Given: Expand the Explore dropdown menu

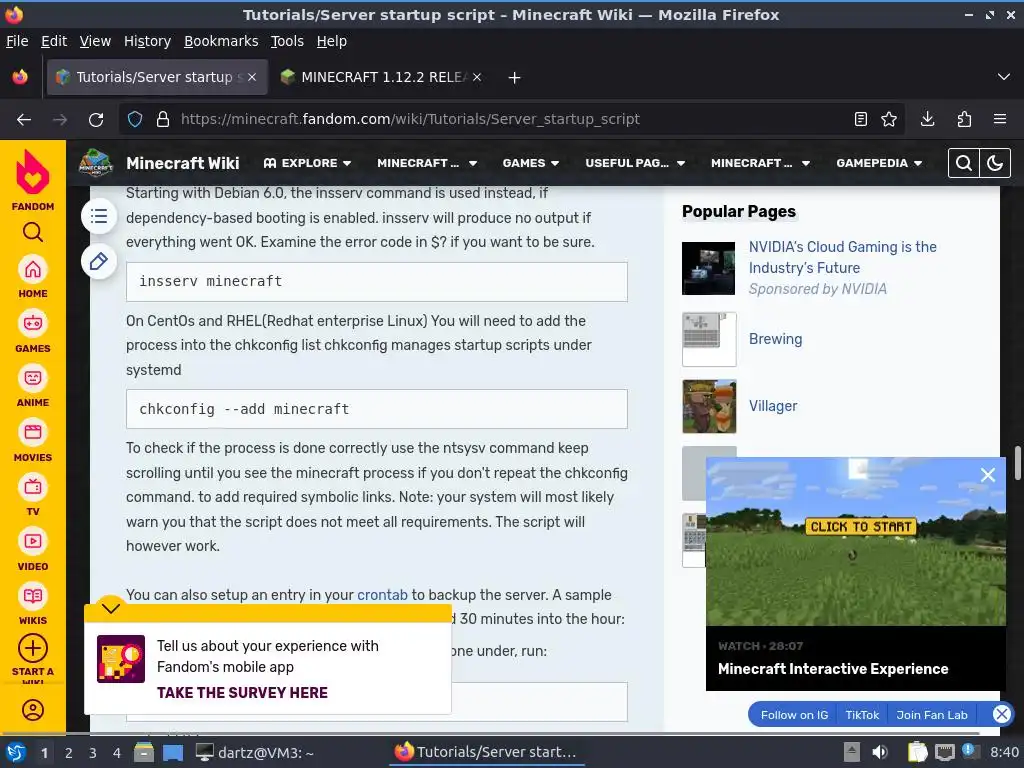Looking at the screenshot, I should coord(308,163).
